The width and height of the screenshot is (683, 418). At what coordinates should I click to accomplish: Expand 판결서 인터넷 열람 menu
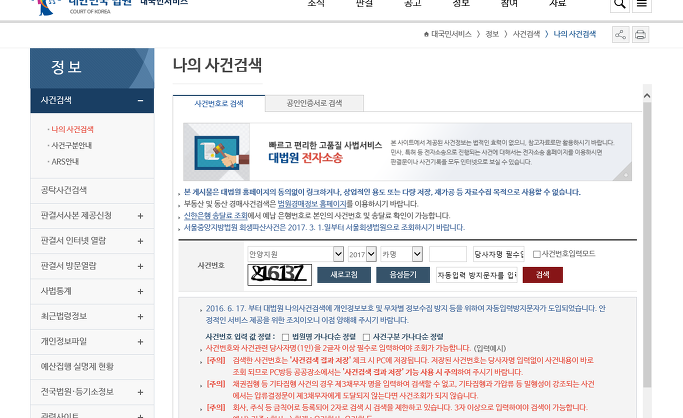[140, 241]
